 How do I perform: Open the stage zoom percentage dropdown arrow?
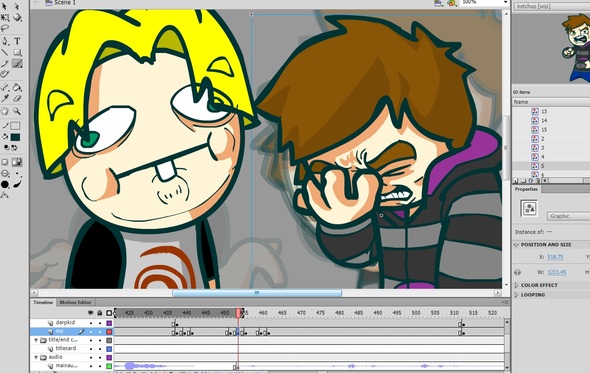tap(505, 3)
